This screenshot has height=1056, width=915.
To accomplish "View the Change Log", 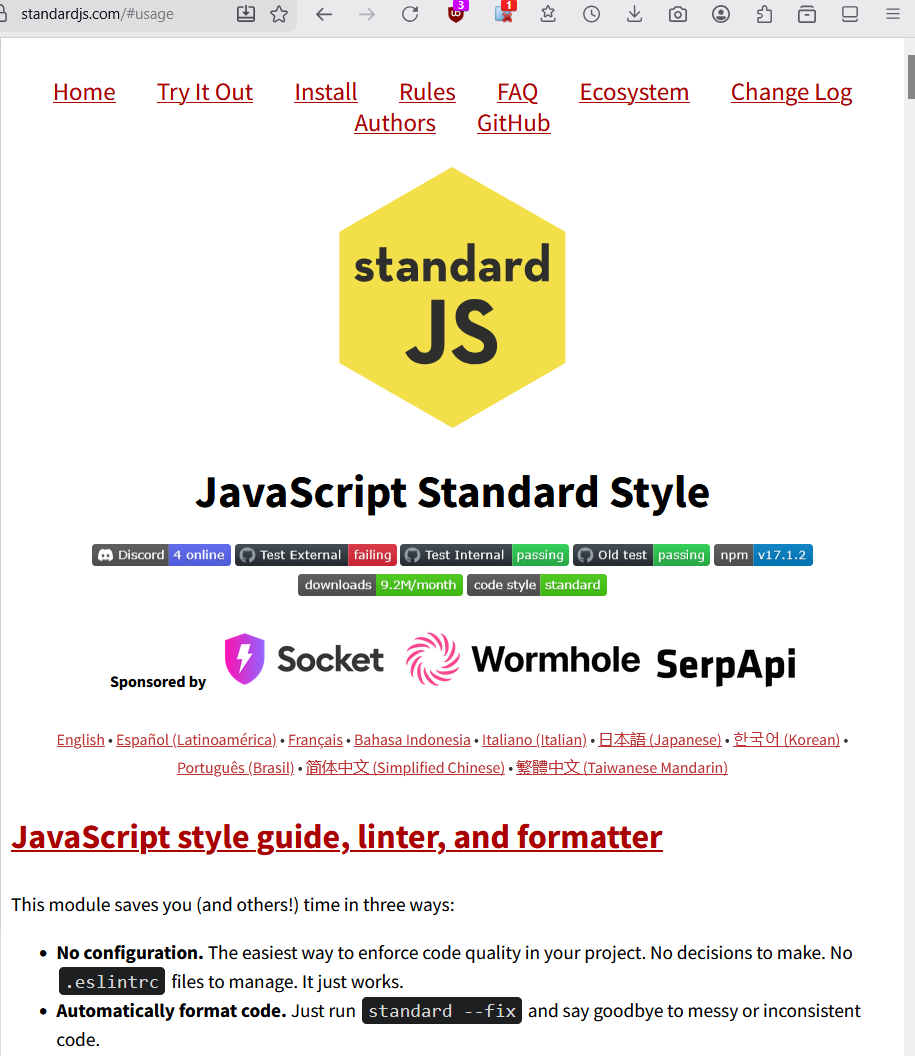I will tap(791, 92).
